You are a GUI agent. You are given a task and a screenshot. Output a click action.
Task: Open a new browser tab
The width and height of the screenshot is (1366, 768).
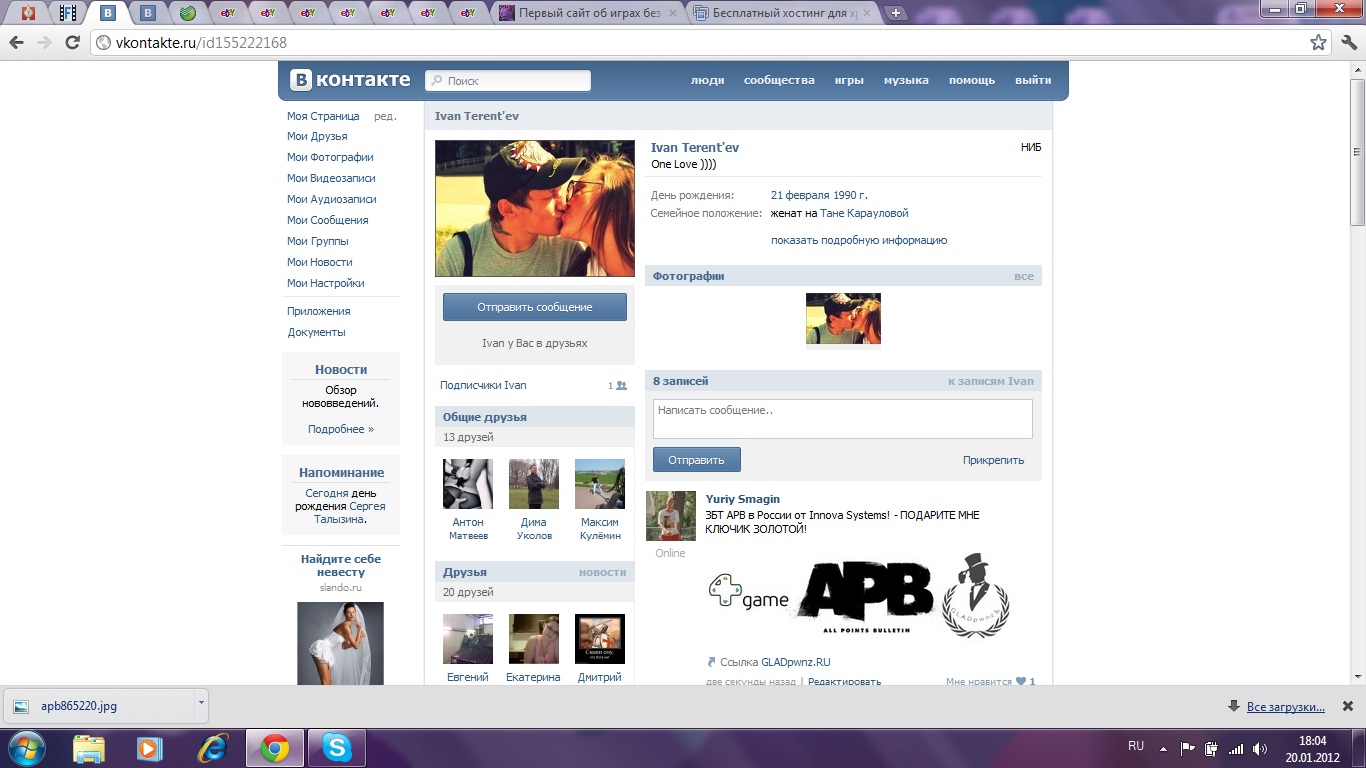pyautogui.click(x=896, y=13)
